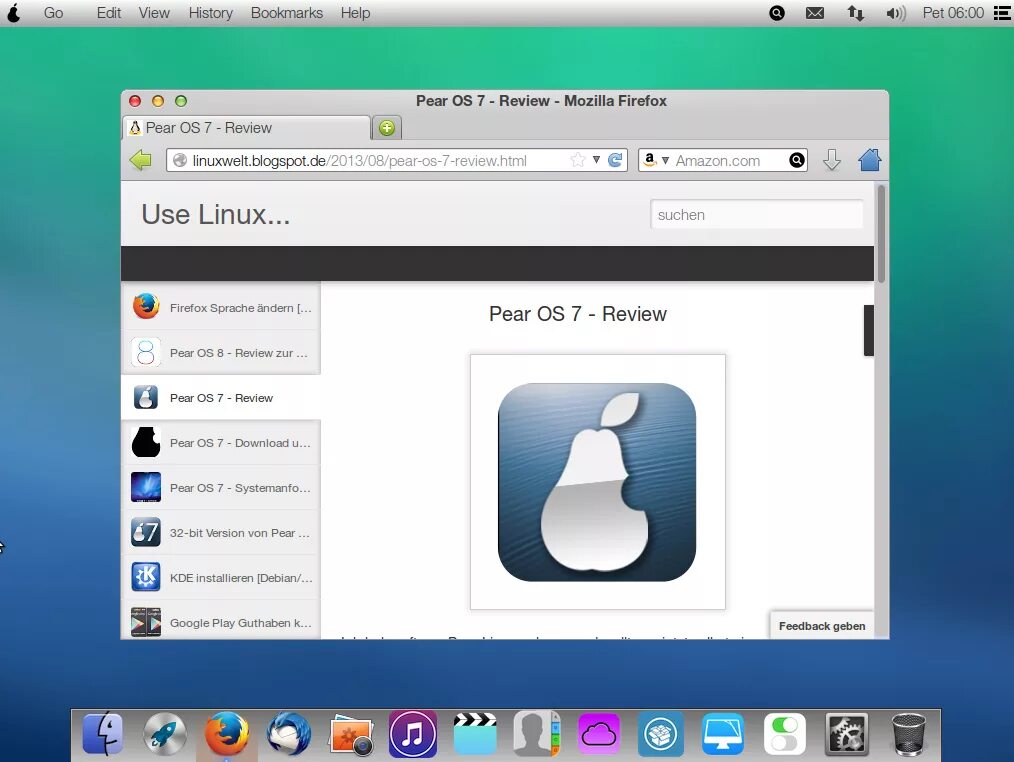The width and height of the screenshot is (1014, 762).
Task: Select the Pear OS 7 - Review tab
Action: tap(246, 128)
